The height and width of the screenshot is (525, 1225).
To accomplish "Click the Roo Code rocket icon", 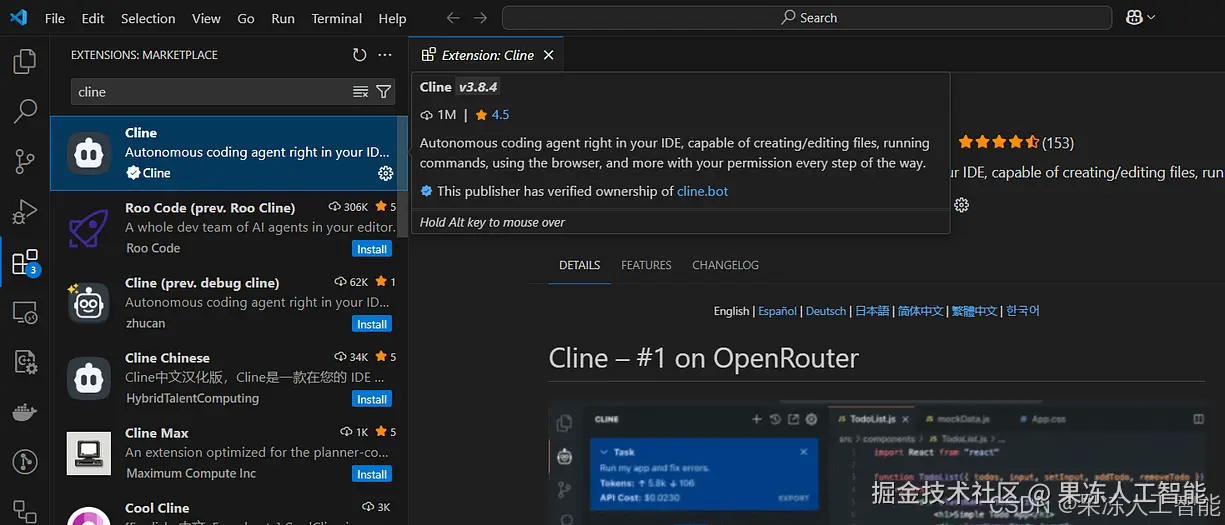I will [89, 228].
